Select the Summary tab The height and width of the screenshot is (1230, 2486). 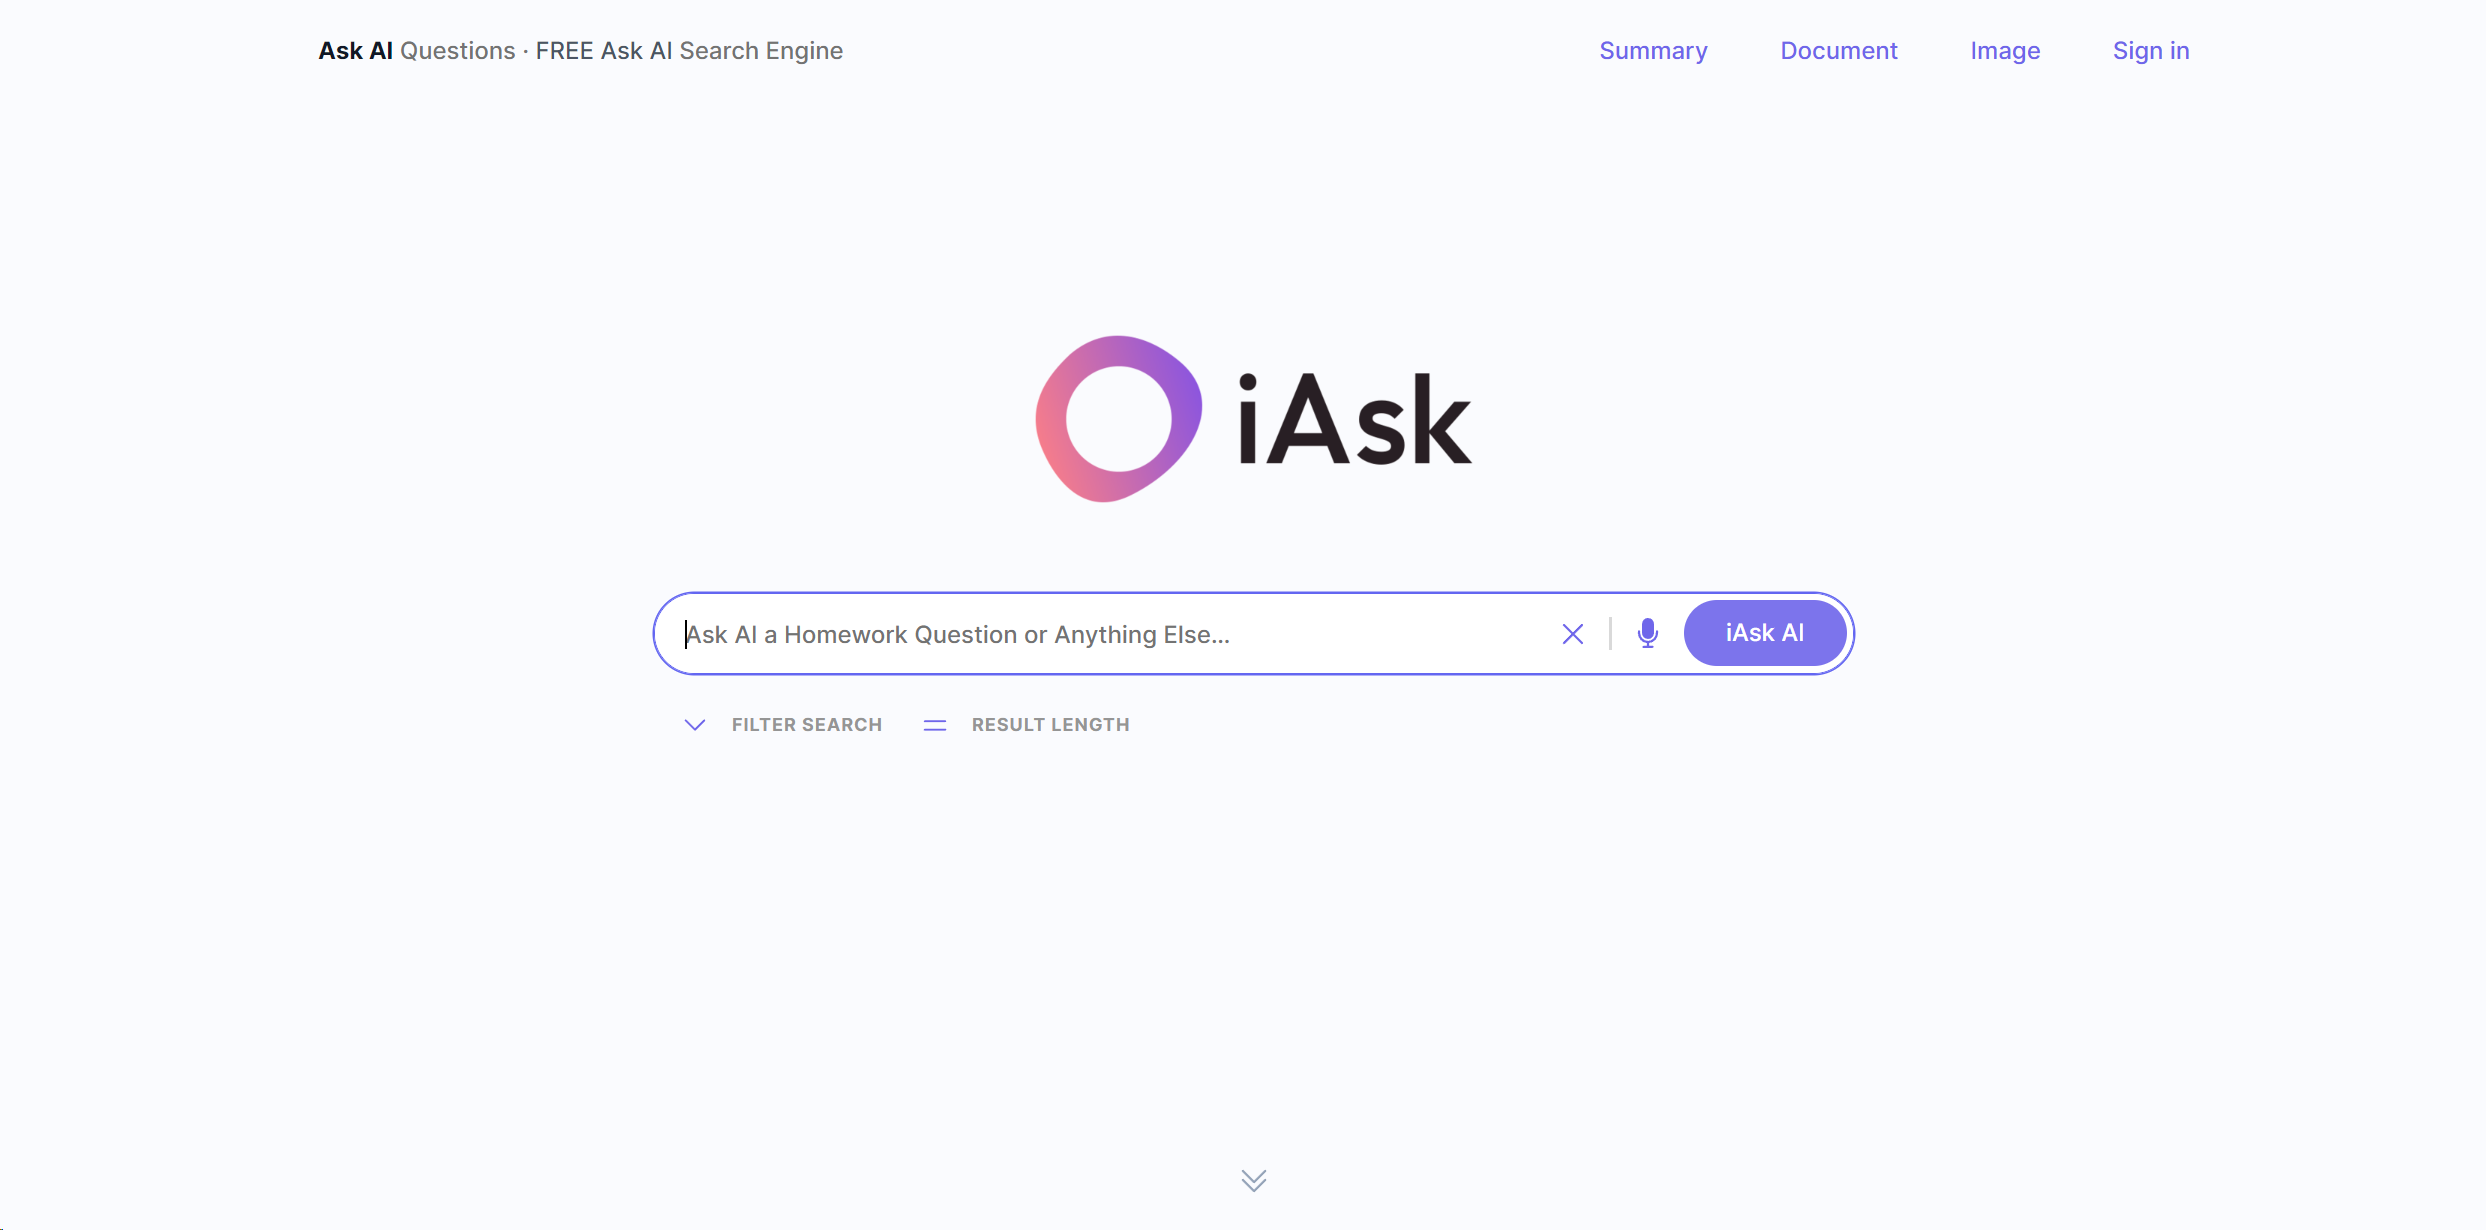pos(1657,49)
